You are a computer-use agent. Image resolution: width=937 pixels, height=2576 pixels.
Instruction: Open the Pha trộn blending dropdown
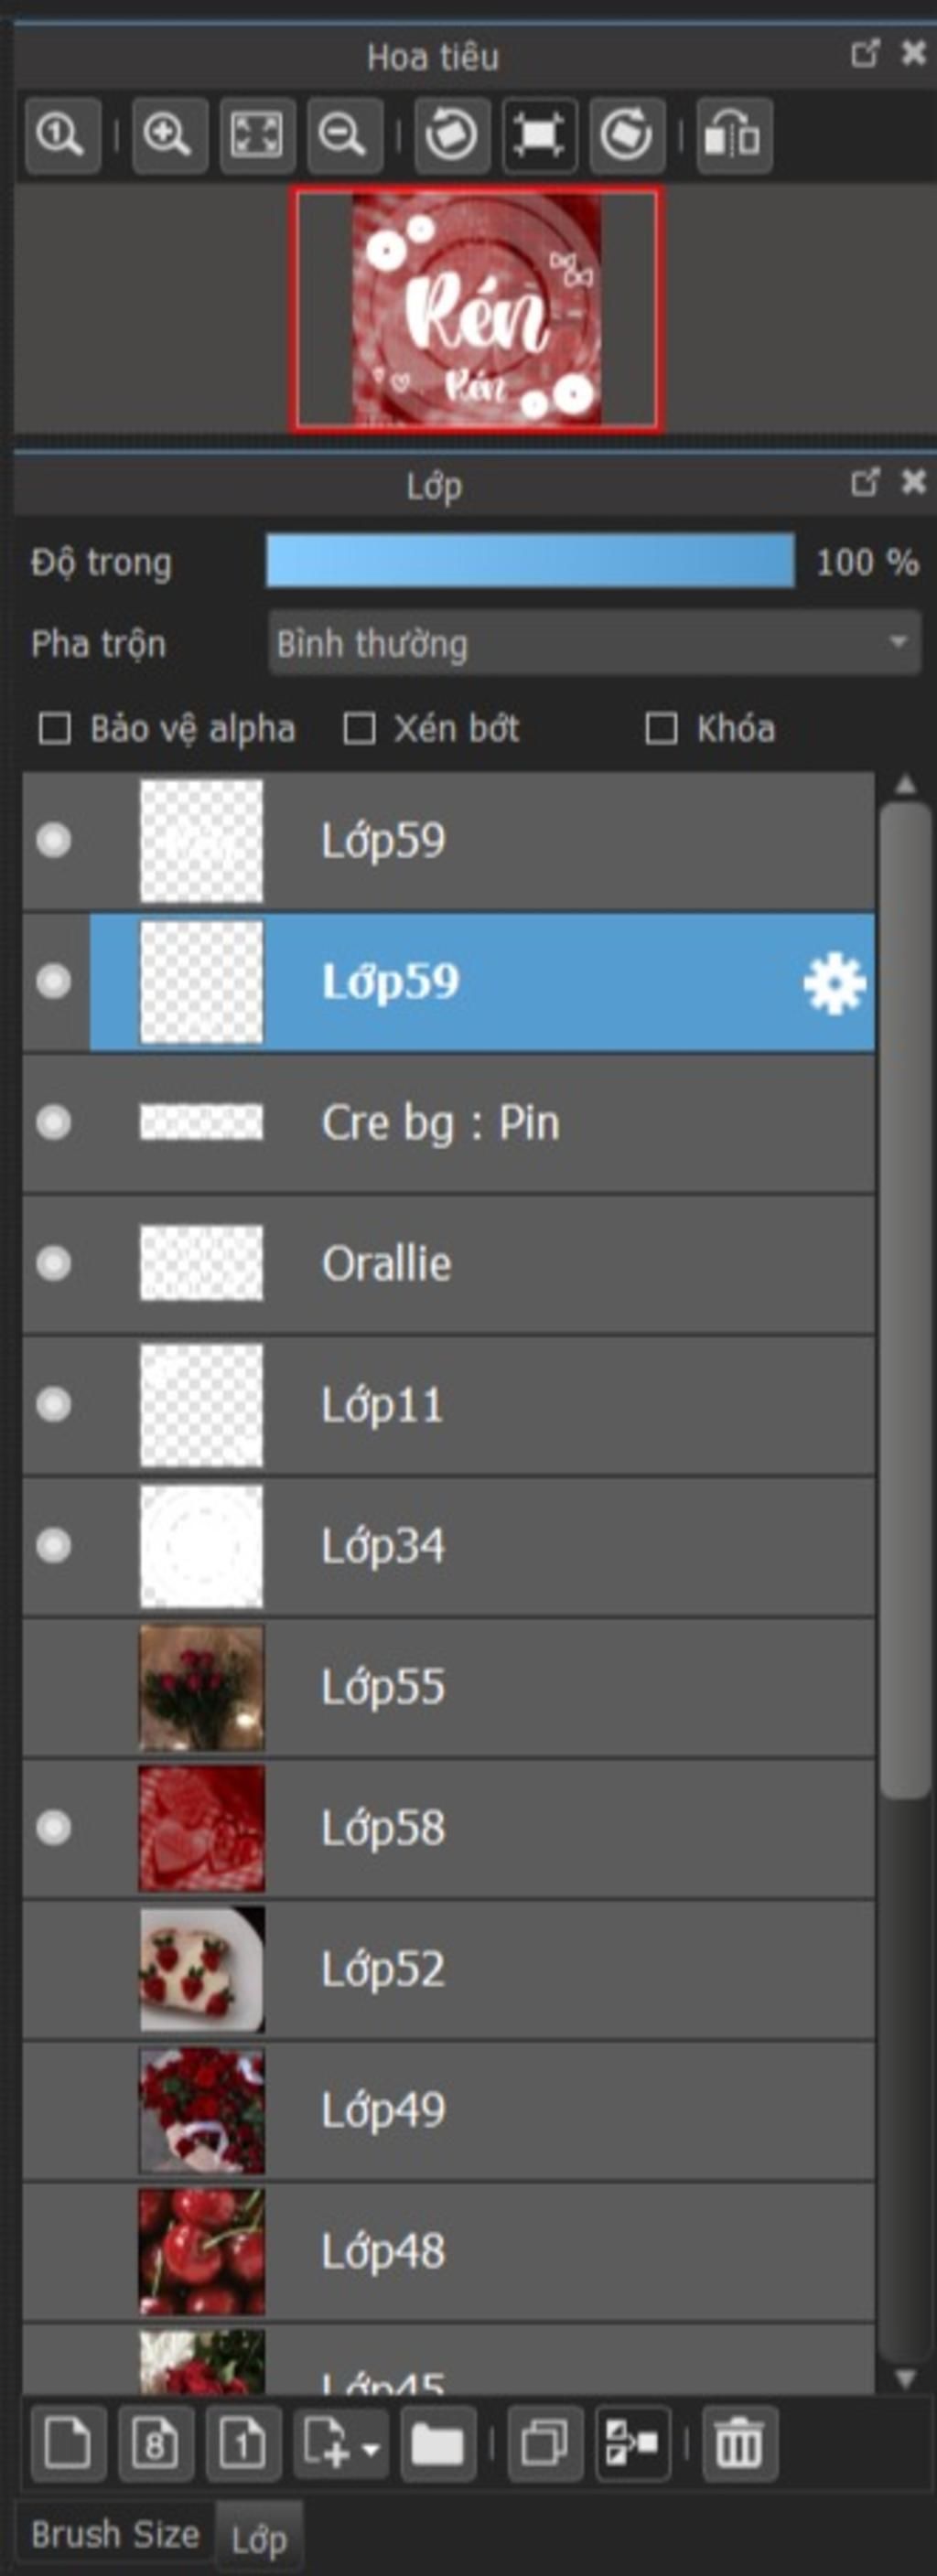tap(594, 643)
